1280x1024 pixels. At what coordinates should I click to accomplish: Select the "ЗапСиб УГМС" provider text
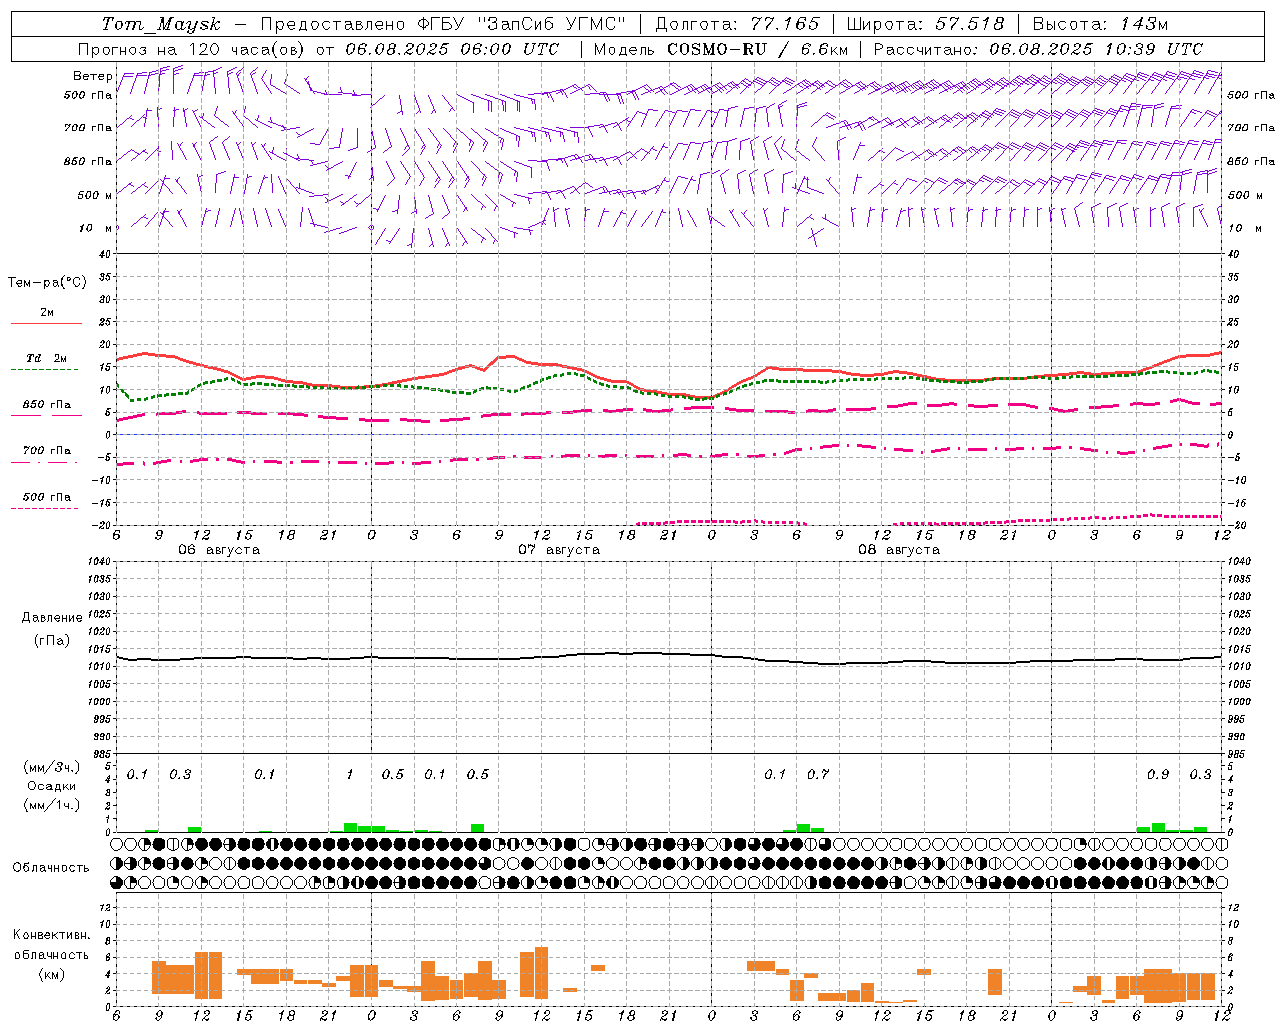point(553,24)
